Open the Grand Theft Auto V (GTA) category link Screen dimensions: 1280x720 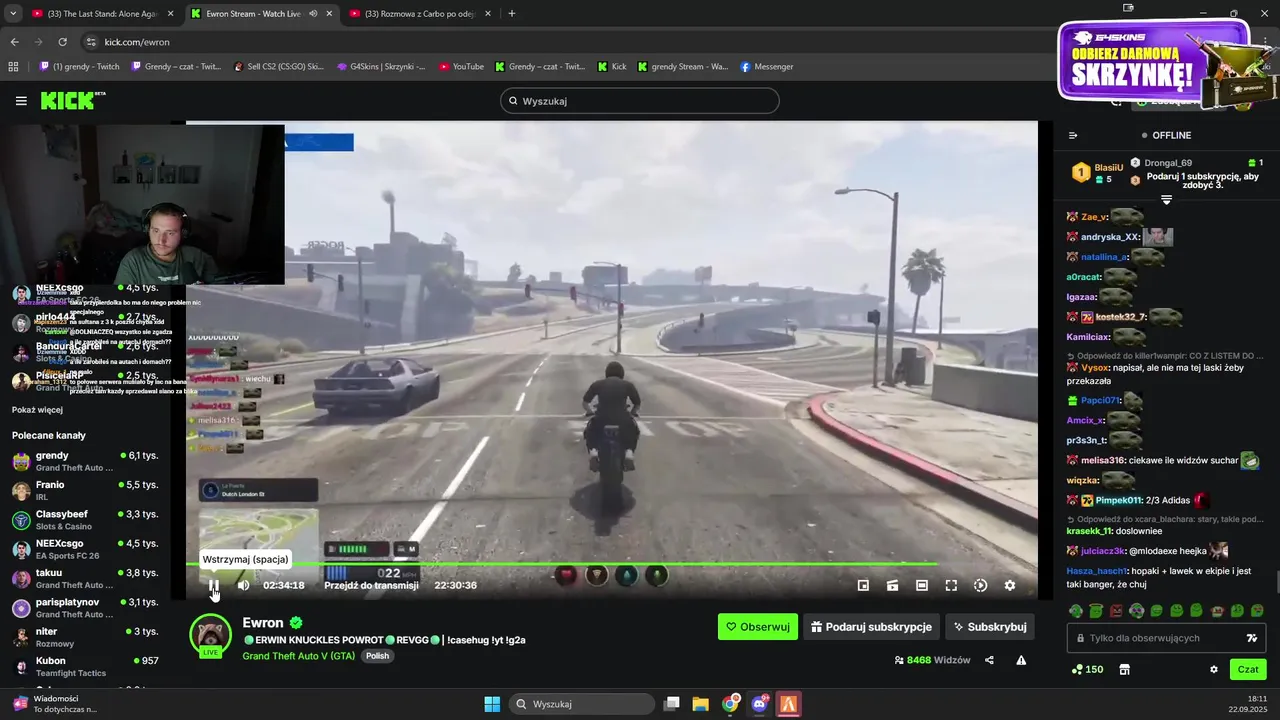click(x=299, y=656)
